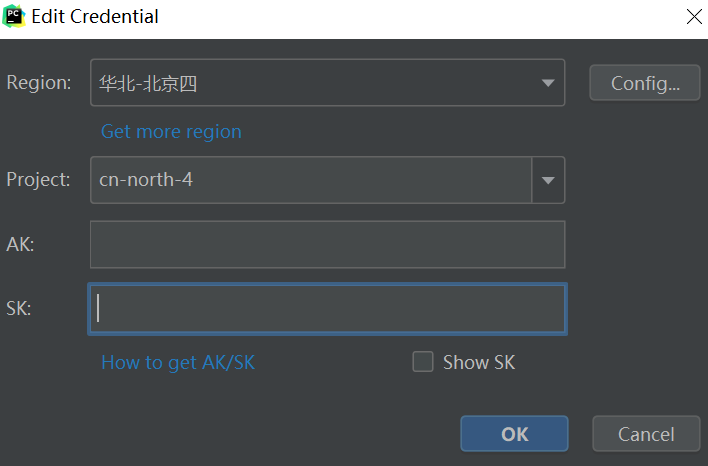Screen dimensions: 708x466
Task: Enable the Show SK checkbox
Action: click(423, 362)
